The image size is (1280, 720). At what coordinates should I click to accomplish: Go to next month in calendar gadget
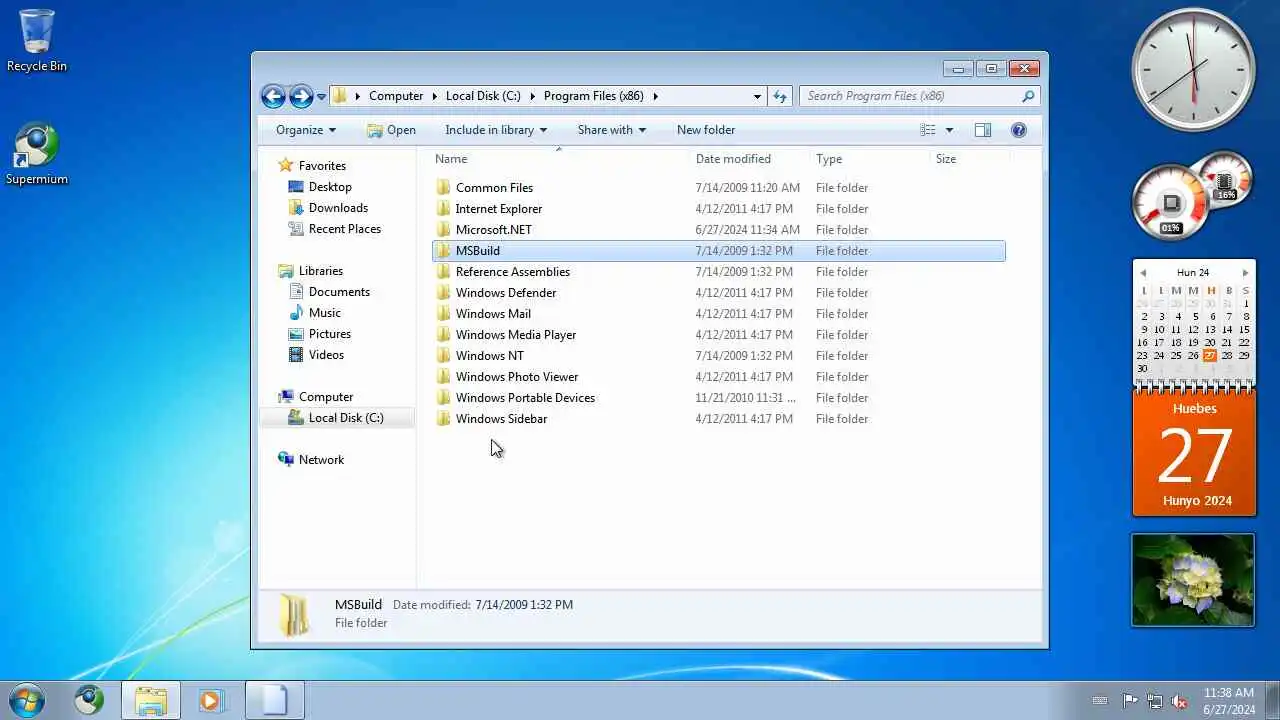coord(1245,272)
